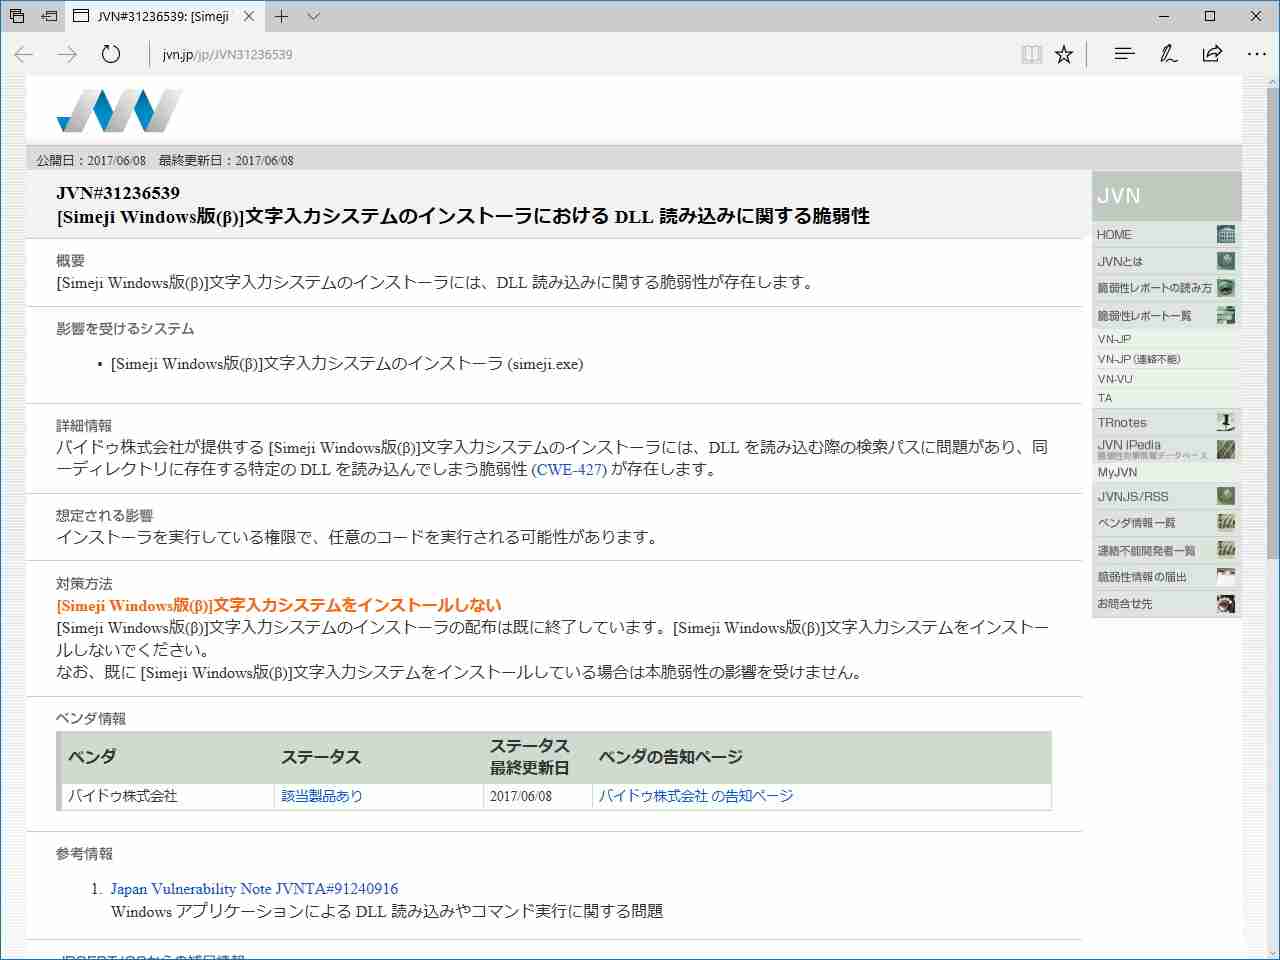Screen dimensions: 1280x960
Task: Open Reading view from the address bar
Action: pos(1031,54)
